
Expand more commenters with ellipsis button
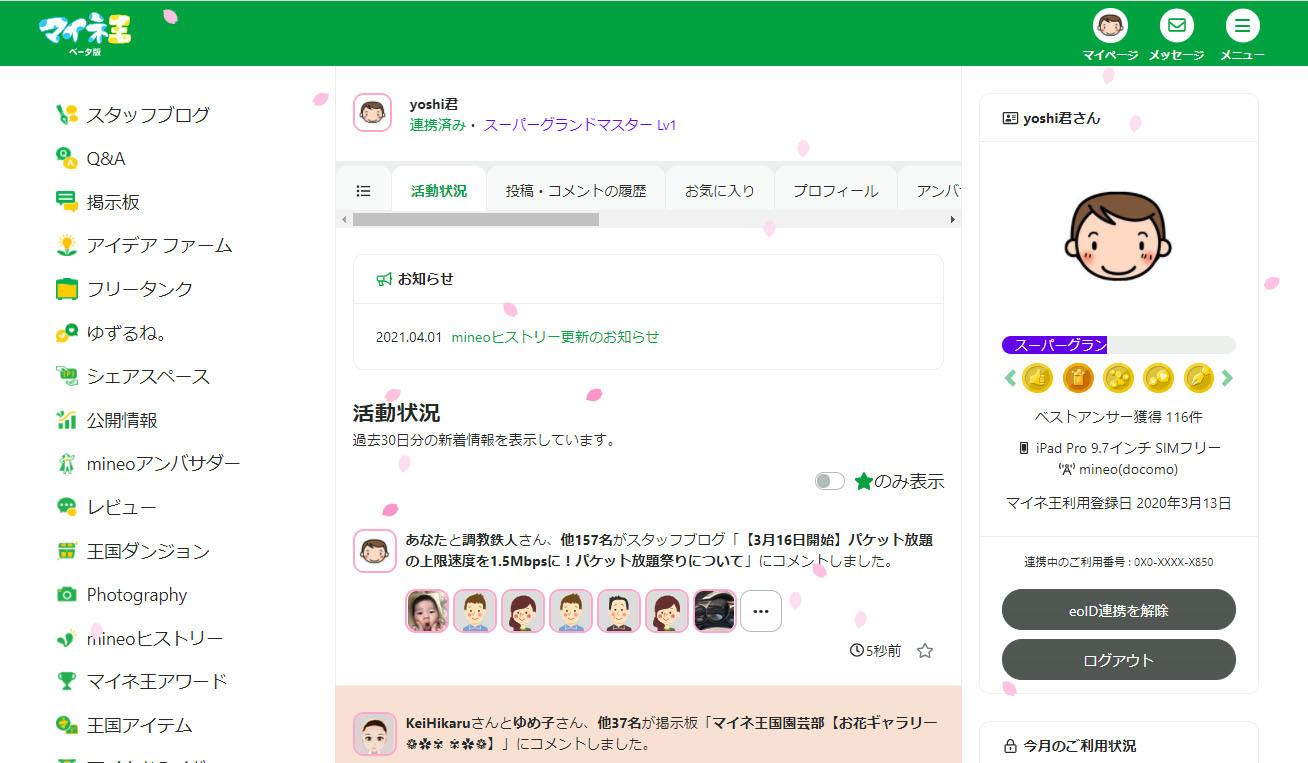click(x=760, y=611)
